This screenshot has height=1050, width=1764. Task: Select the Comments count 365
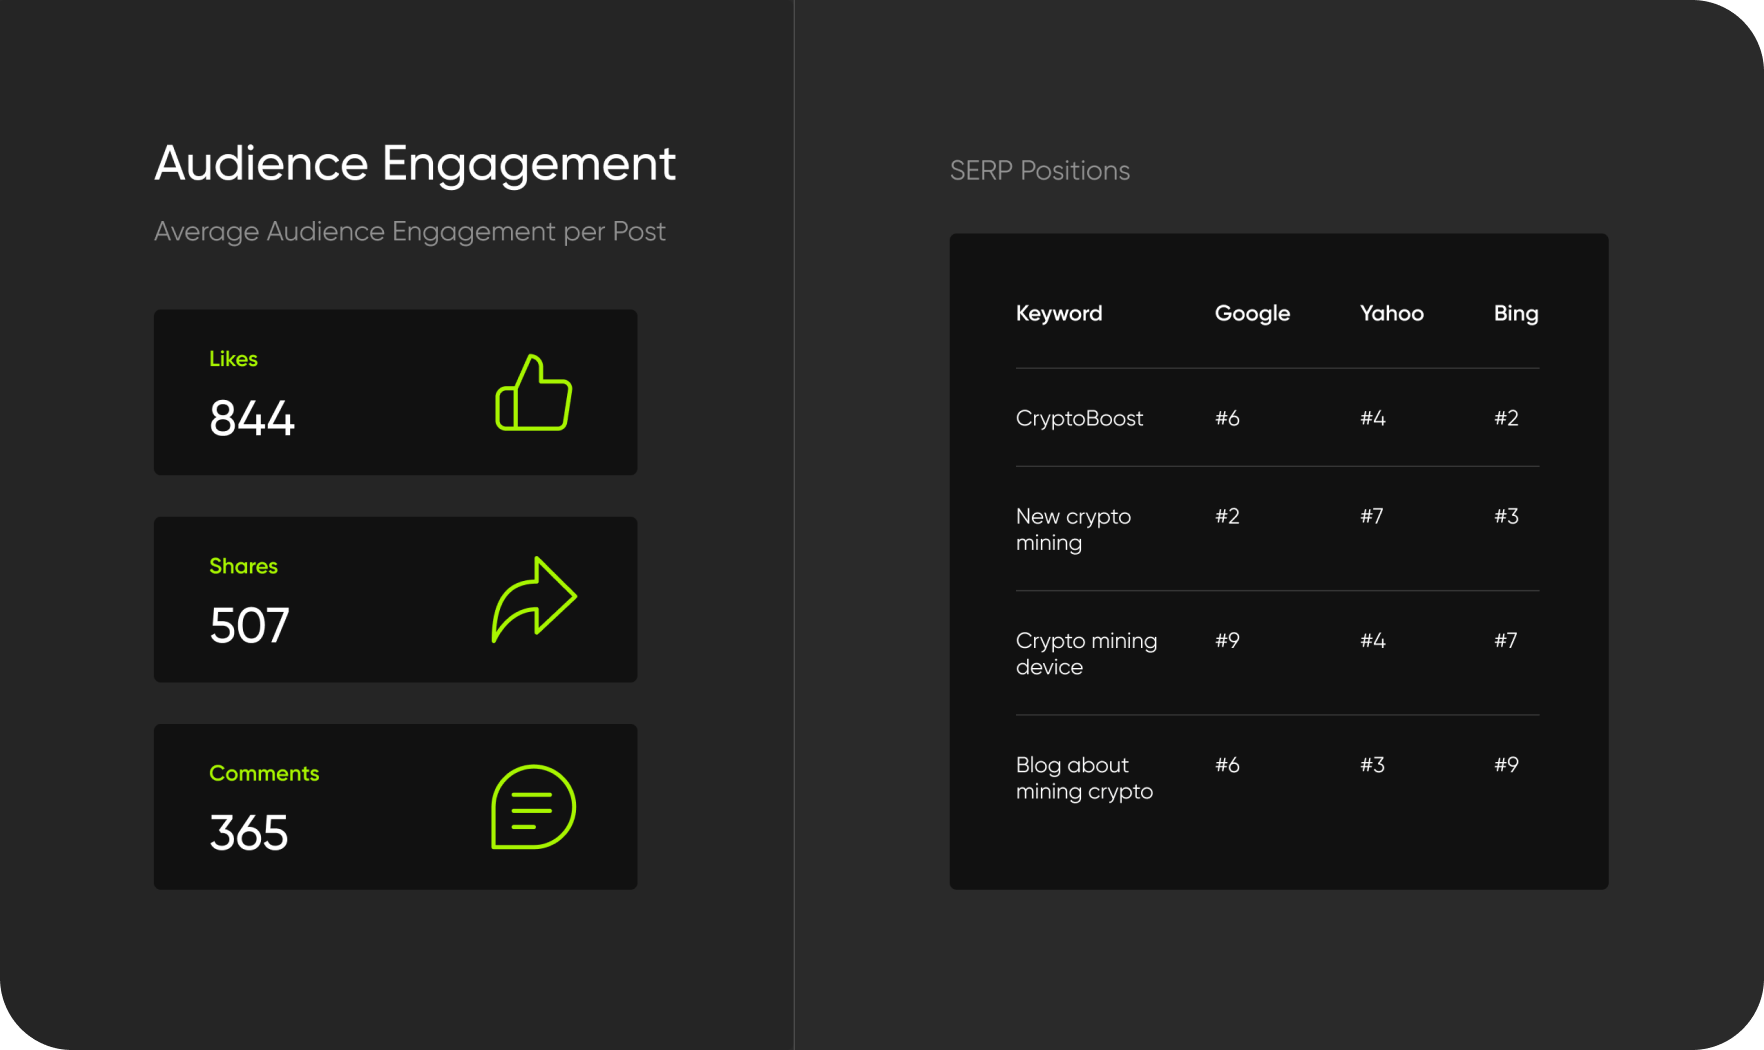pos(249,833)
